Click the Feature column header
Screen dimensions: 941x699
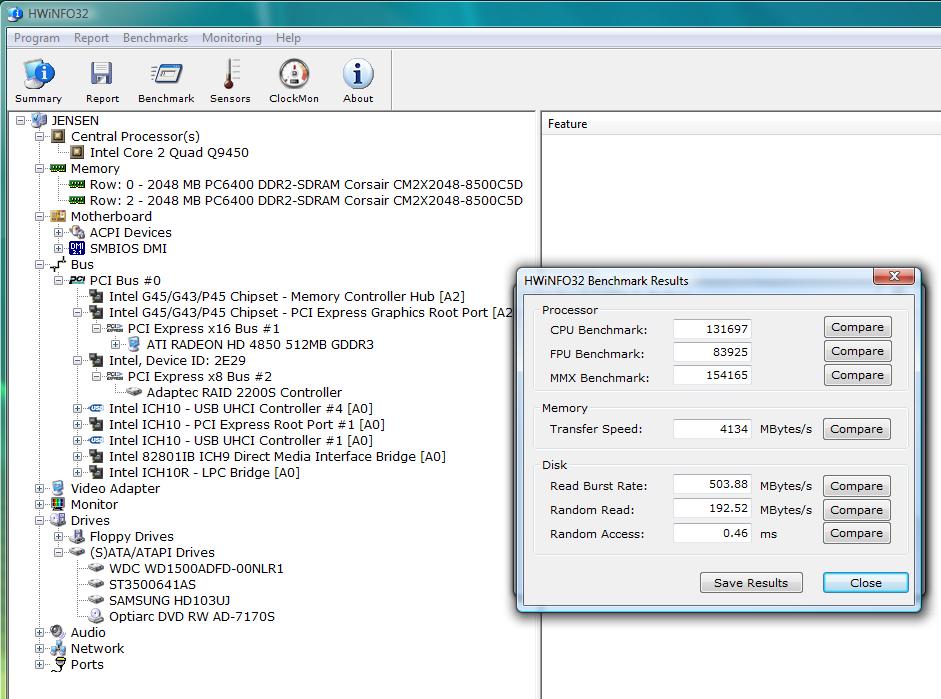(568, 124)
